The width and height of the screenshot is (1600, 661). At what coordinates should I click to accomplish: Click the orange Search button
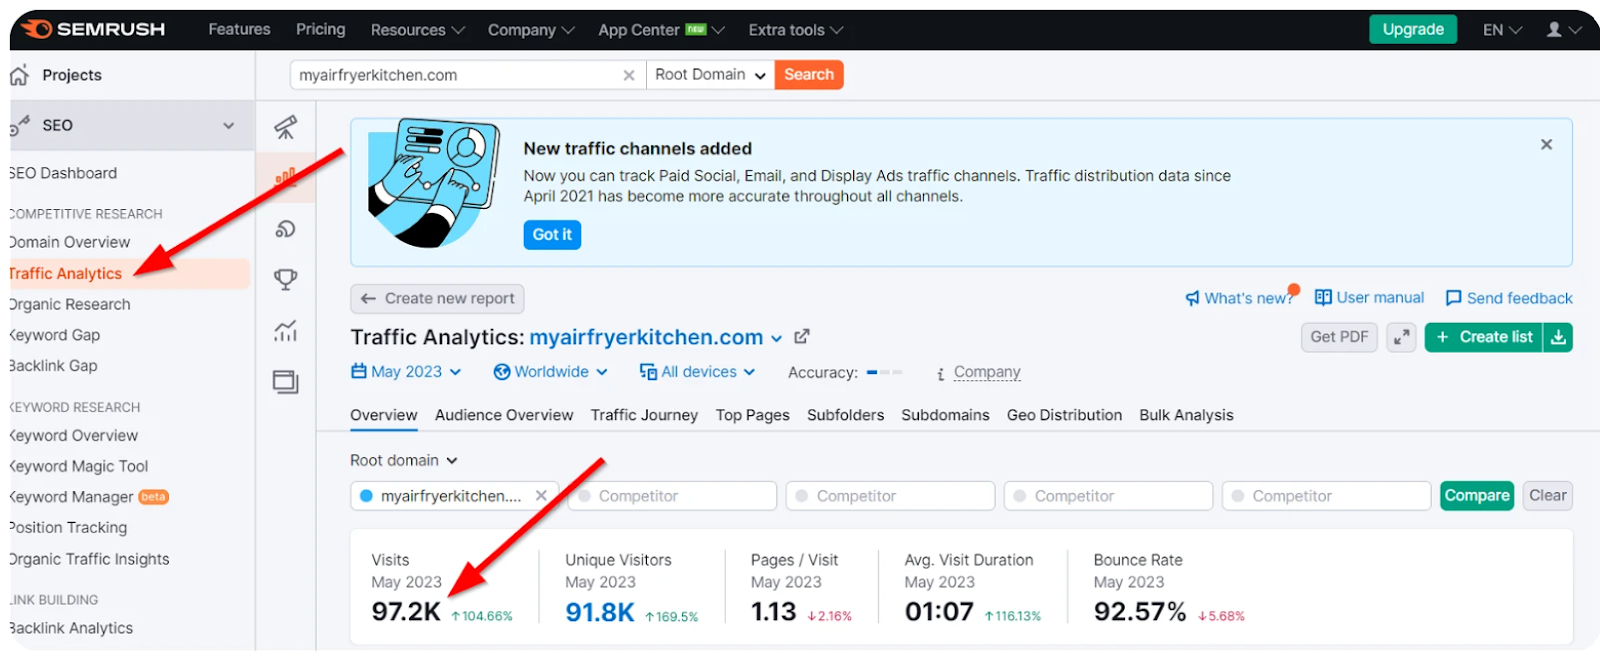point(809,75)
